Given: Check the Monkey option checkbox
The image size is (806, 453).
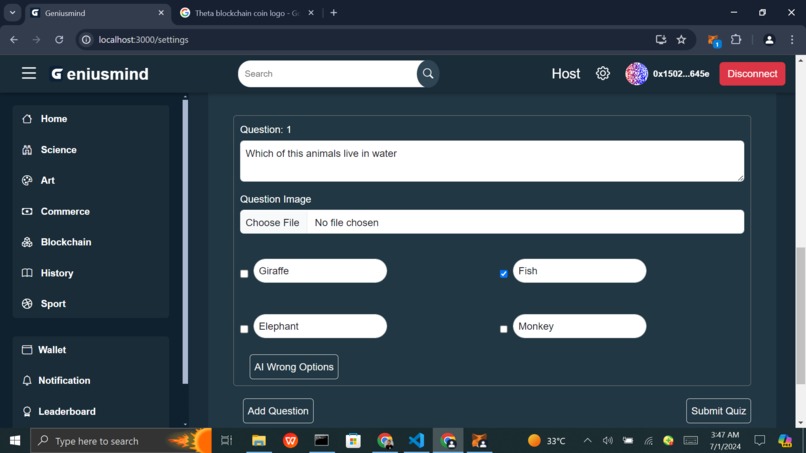Looking at the screenshot, I should coord(504,329).
